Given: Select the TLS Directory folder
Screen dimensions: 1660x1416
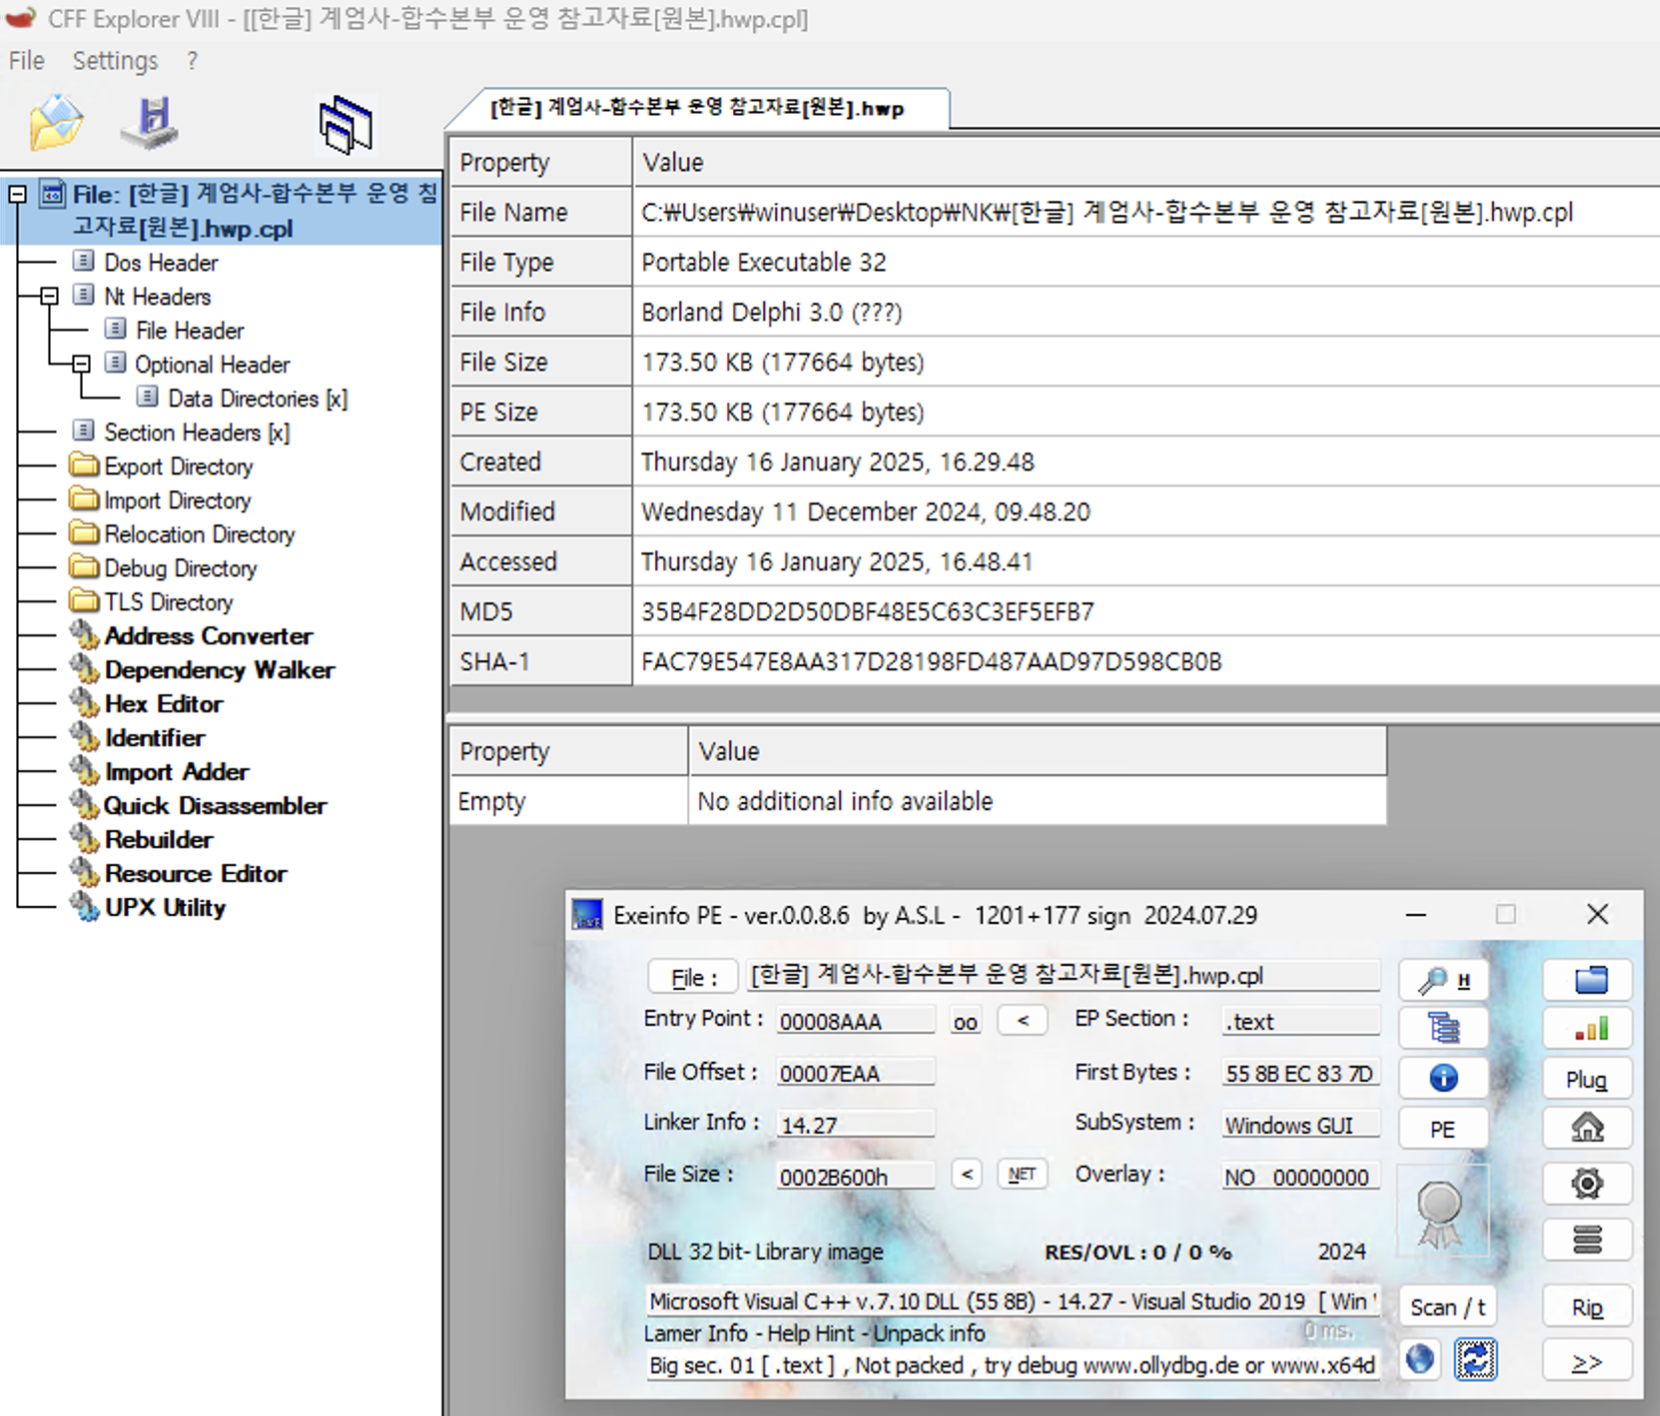Looking at the screenshot, I should click(x=168, y=603).
